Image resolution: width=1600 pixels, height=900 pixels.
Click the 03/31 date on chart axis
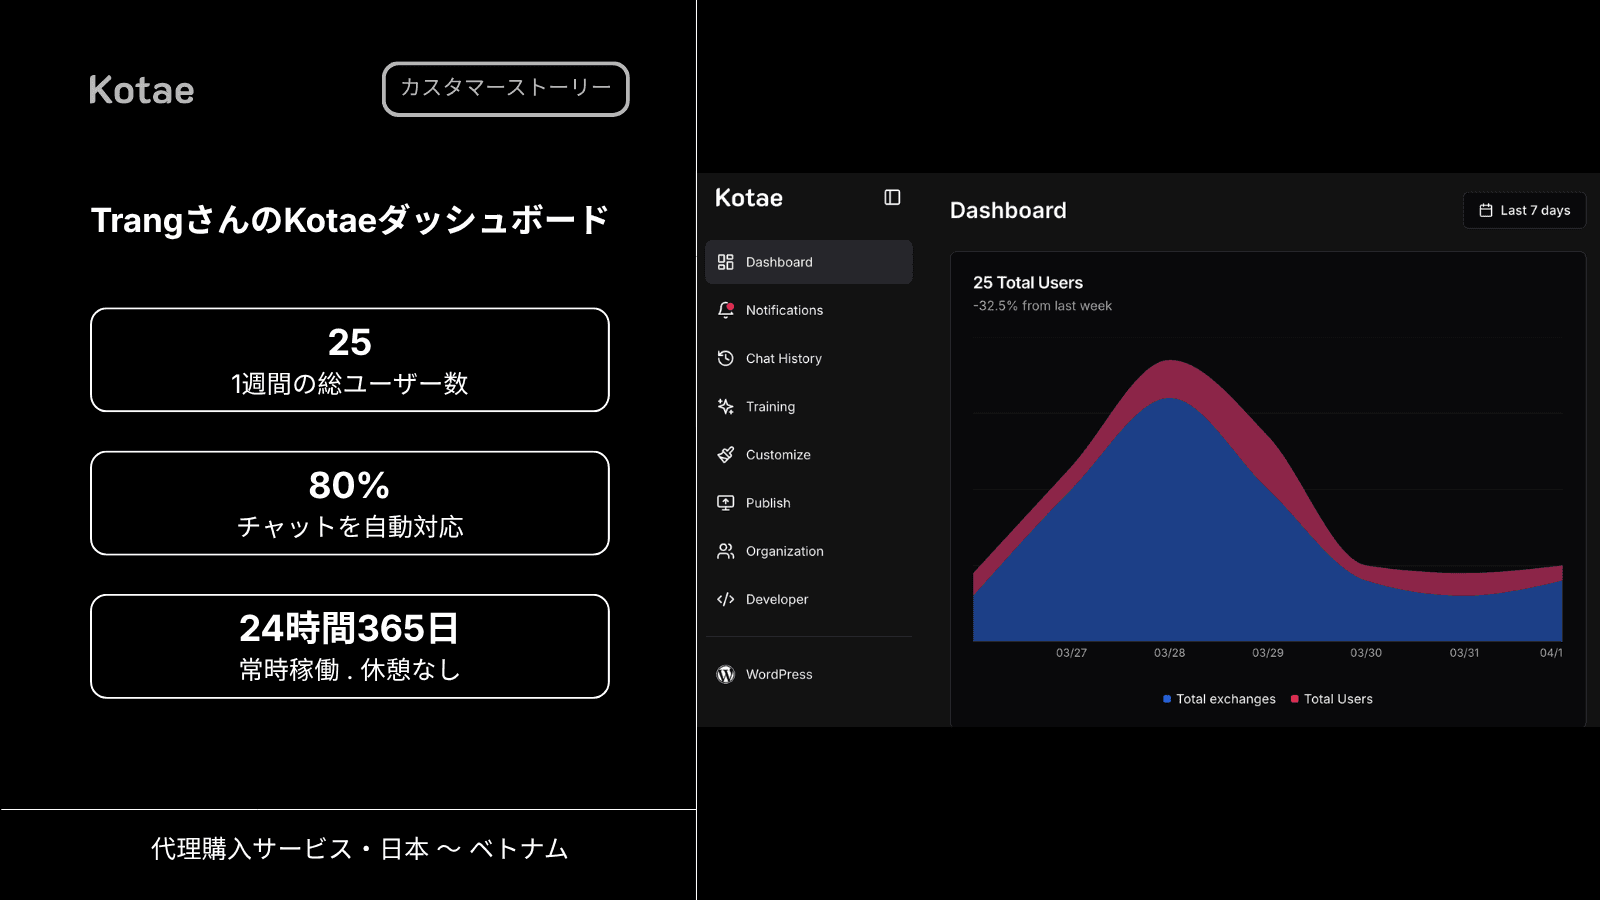[1465, 653]
